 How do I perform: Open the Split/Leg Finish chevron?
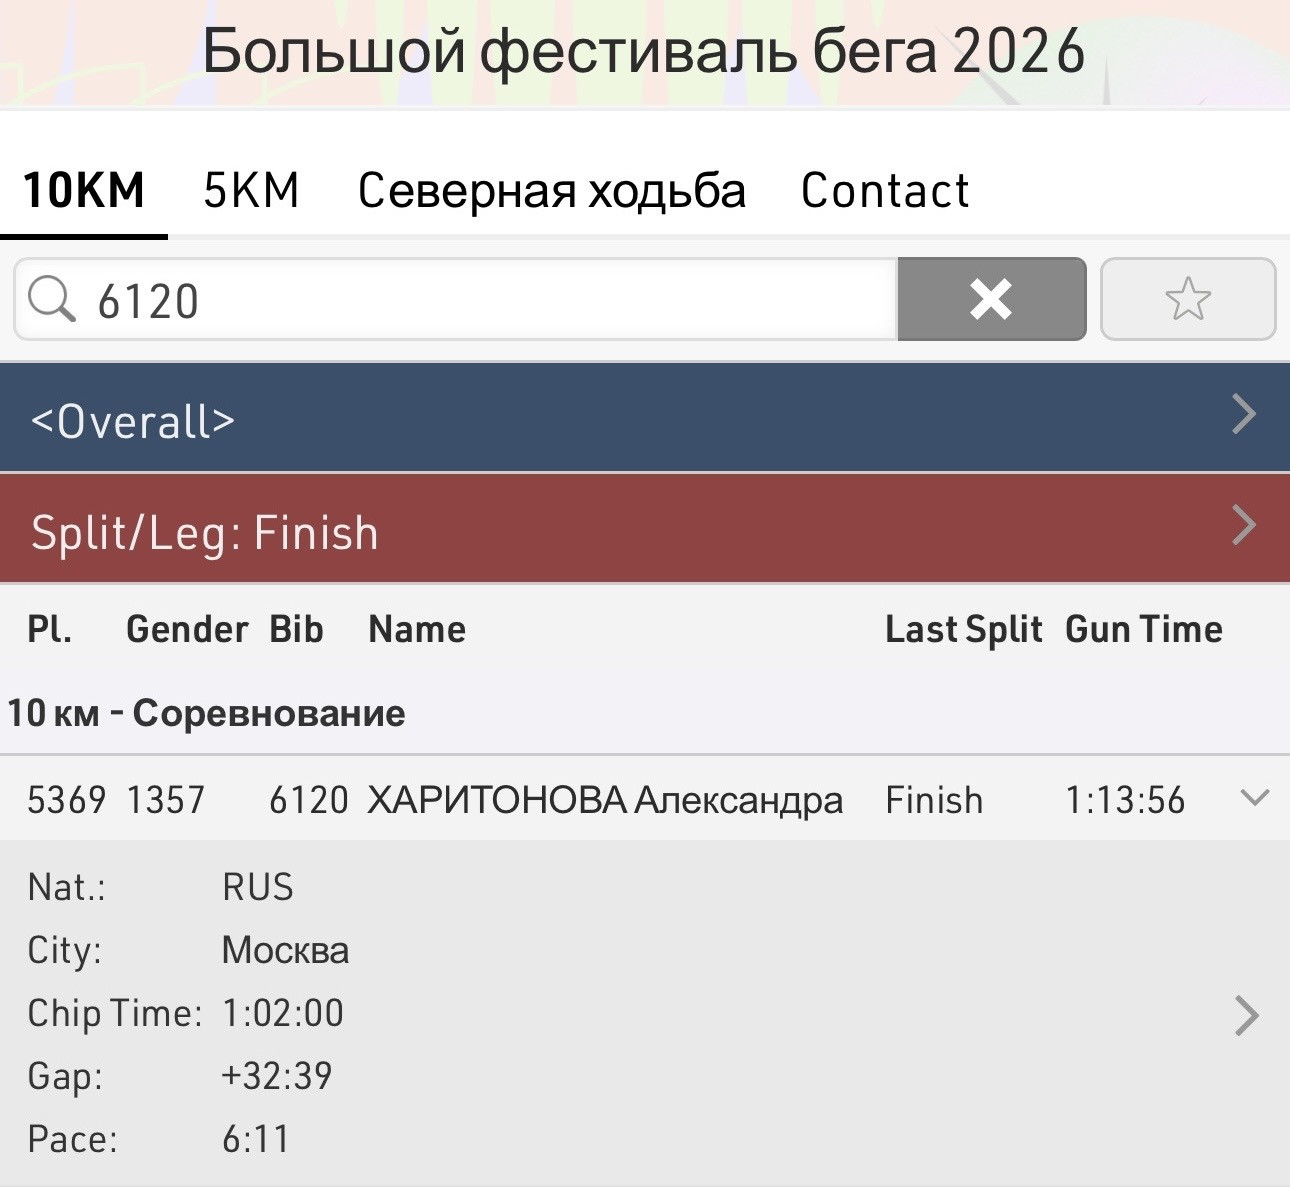point(1244,525)
